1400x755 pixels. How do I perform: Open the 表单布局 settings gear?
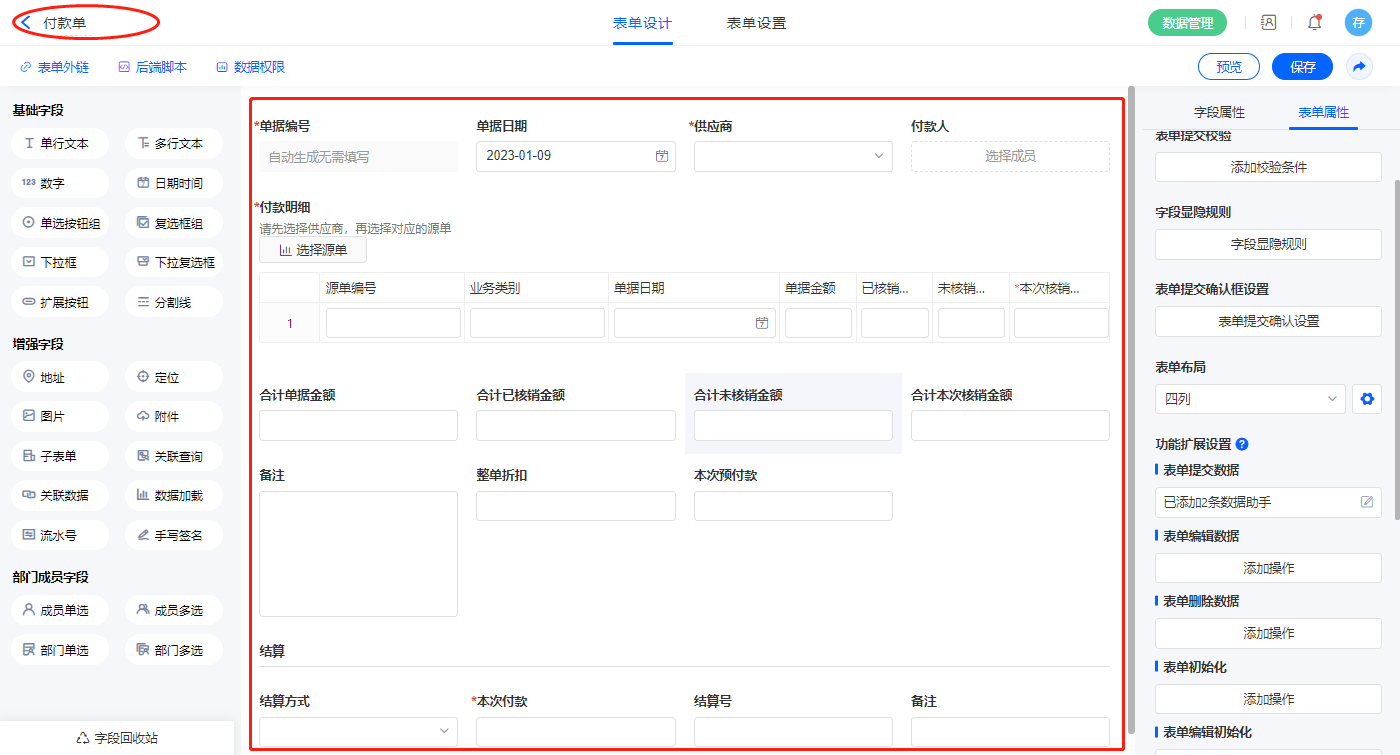1367,399
